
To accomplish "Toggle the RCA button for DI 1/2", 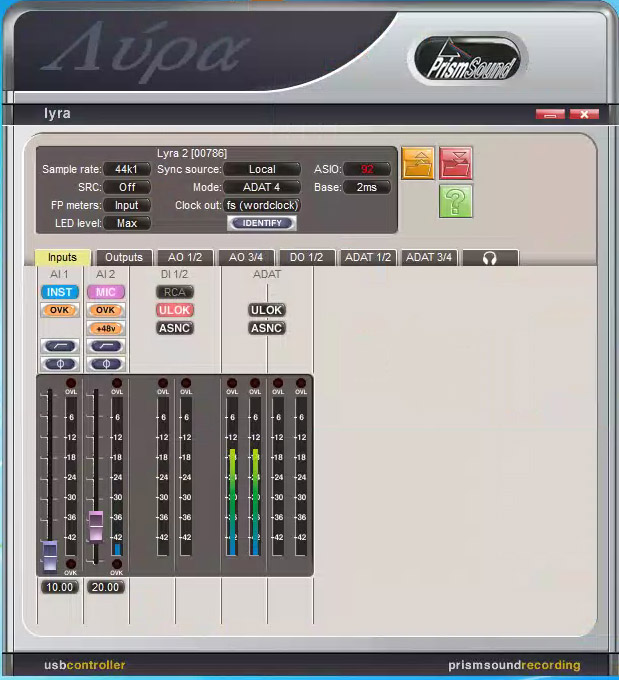I will [x=175, y=292].
